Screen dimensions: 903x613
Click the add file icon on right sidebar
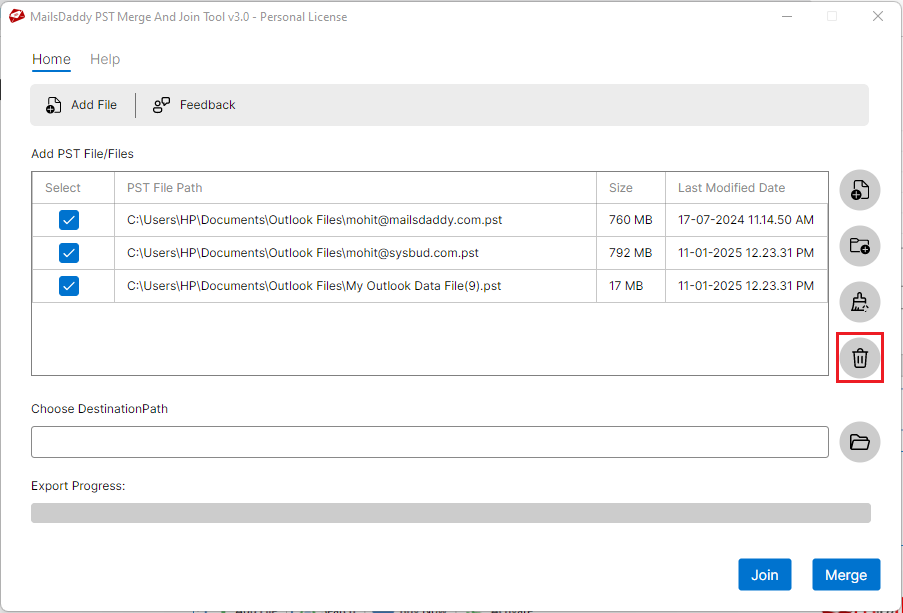point(859,190)
